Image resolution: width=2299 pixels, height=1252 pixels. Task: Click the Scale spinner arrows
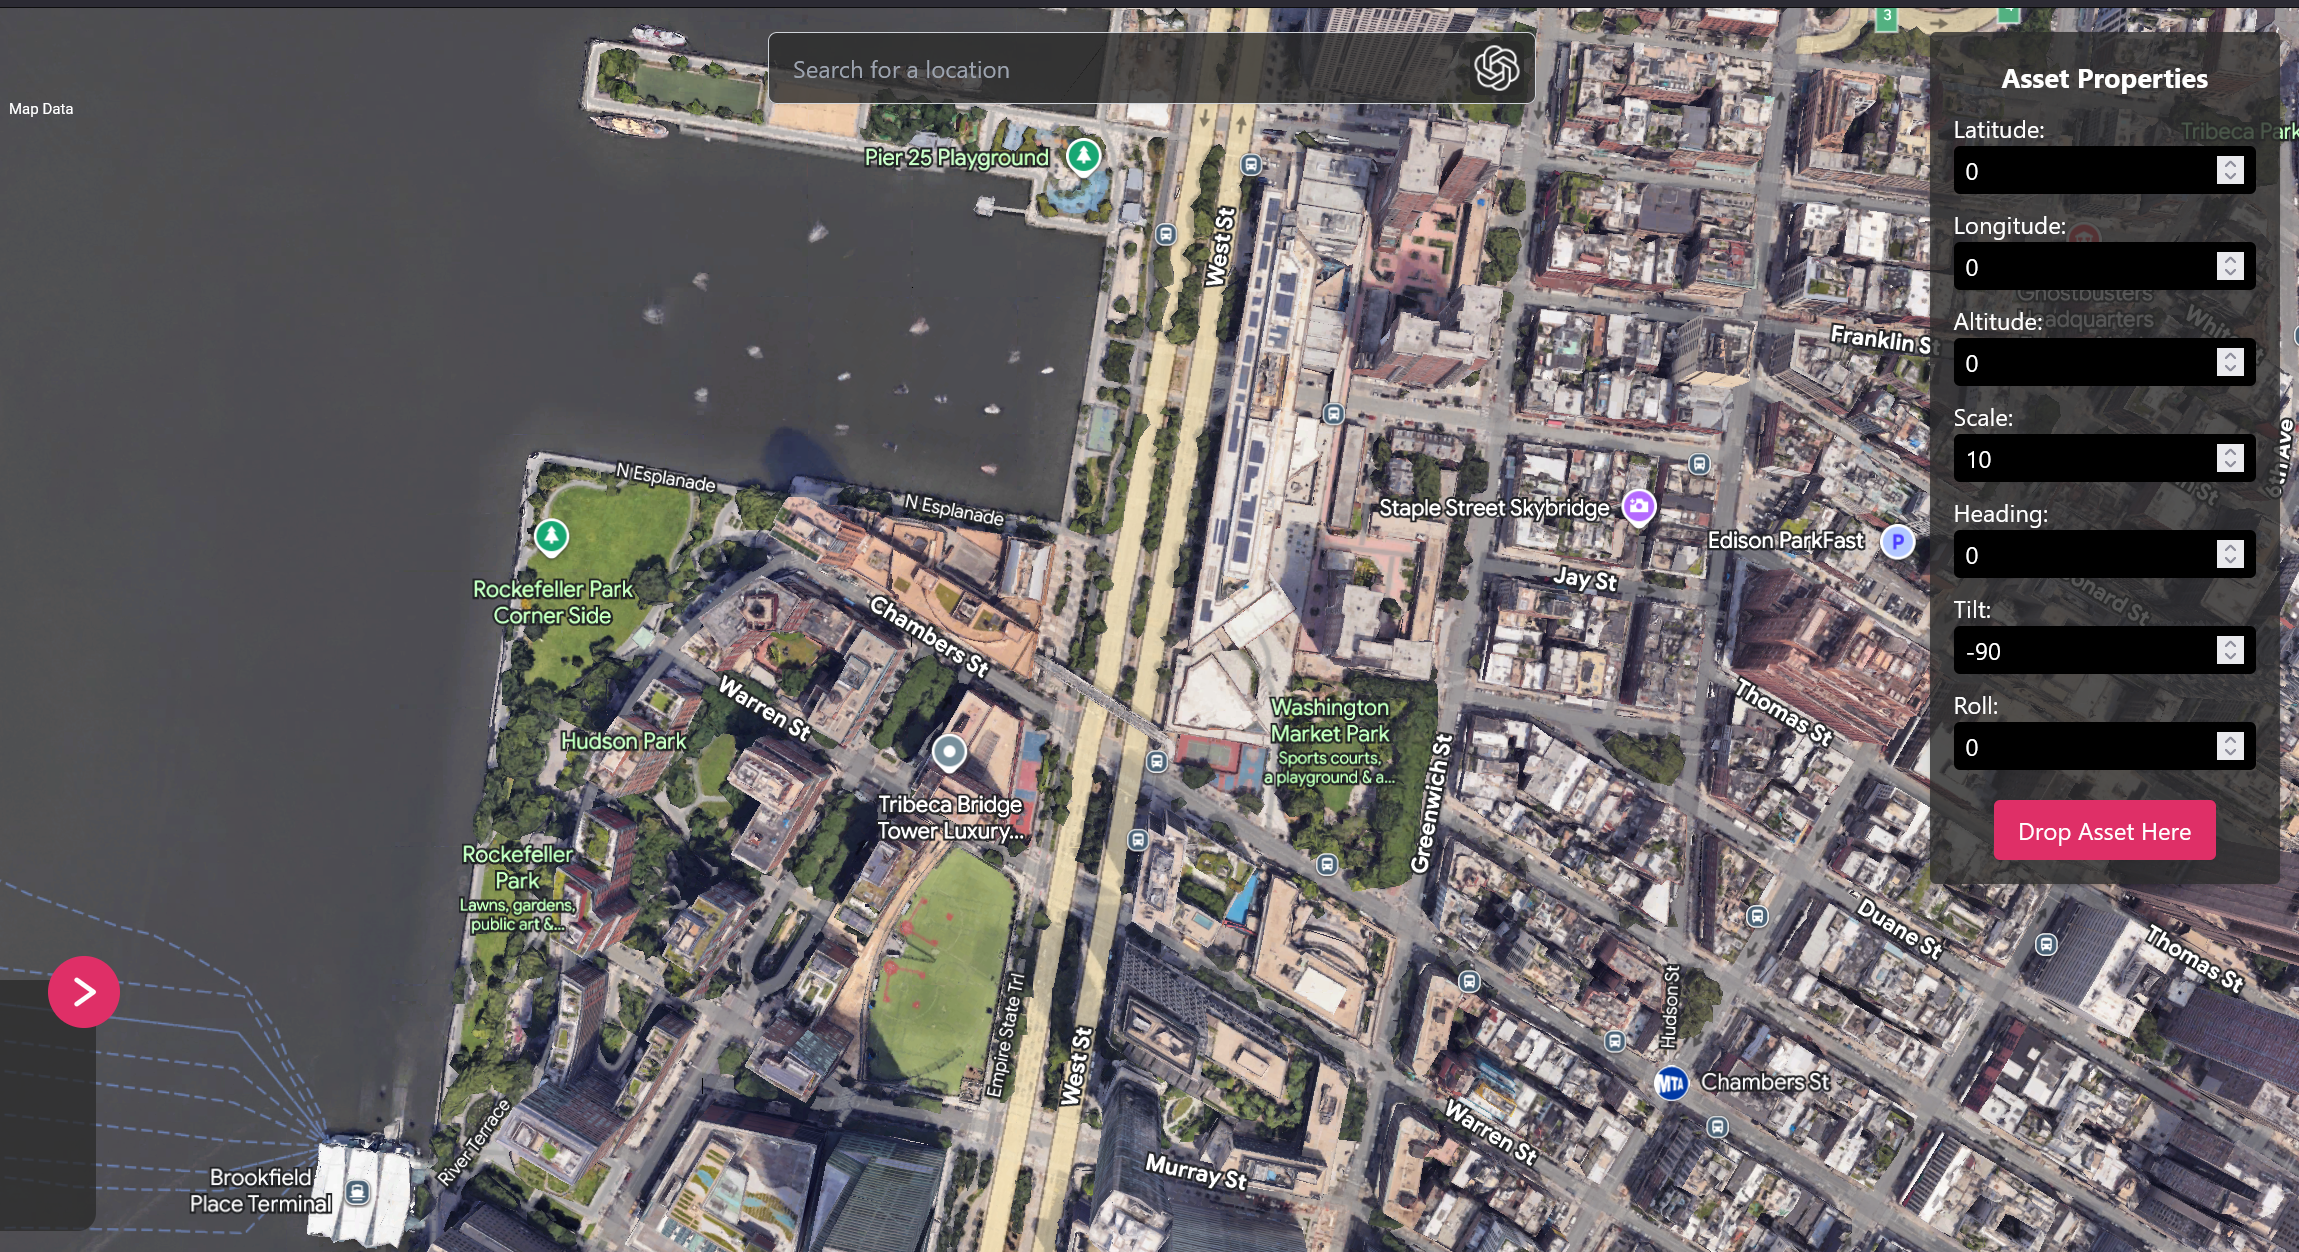(x=2230, y=459)
